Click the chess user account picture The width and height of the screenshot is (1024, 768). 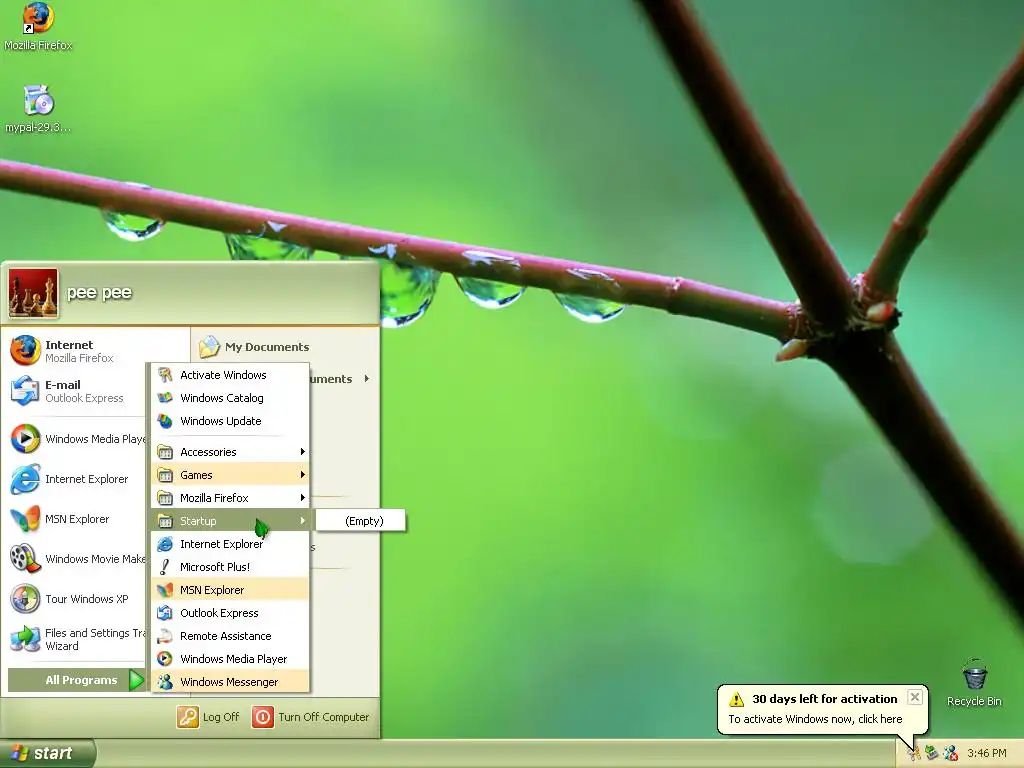pyautogui.click(x=33, y=293)
